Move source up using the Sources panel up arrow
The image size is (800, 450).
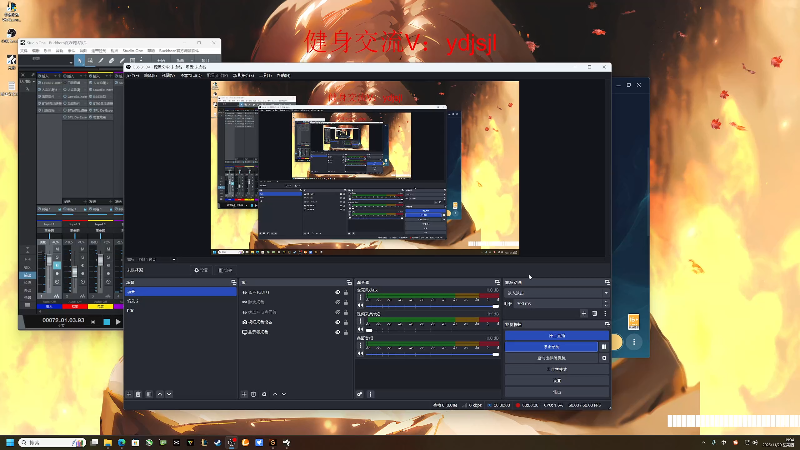coord(275,394)
